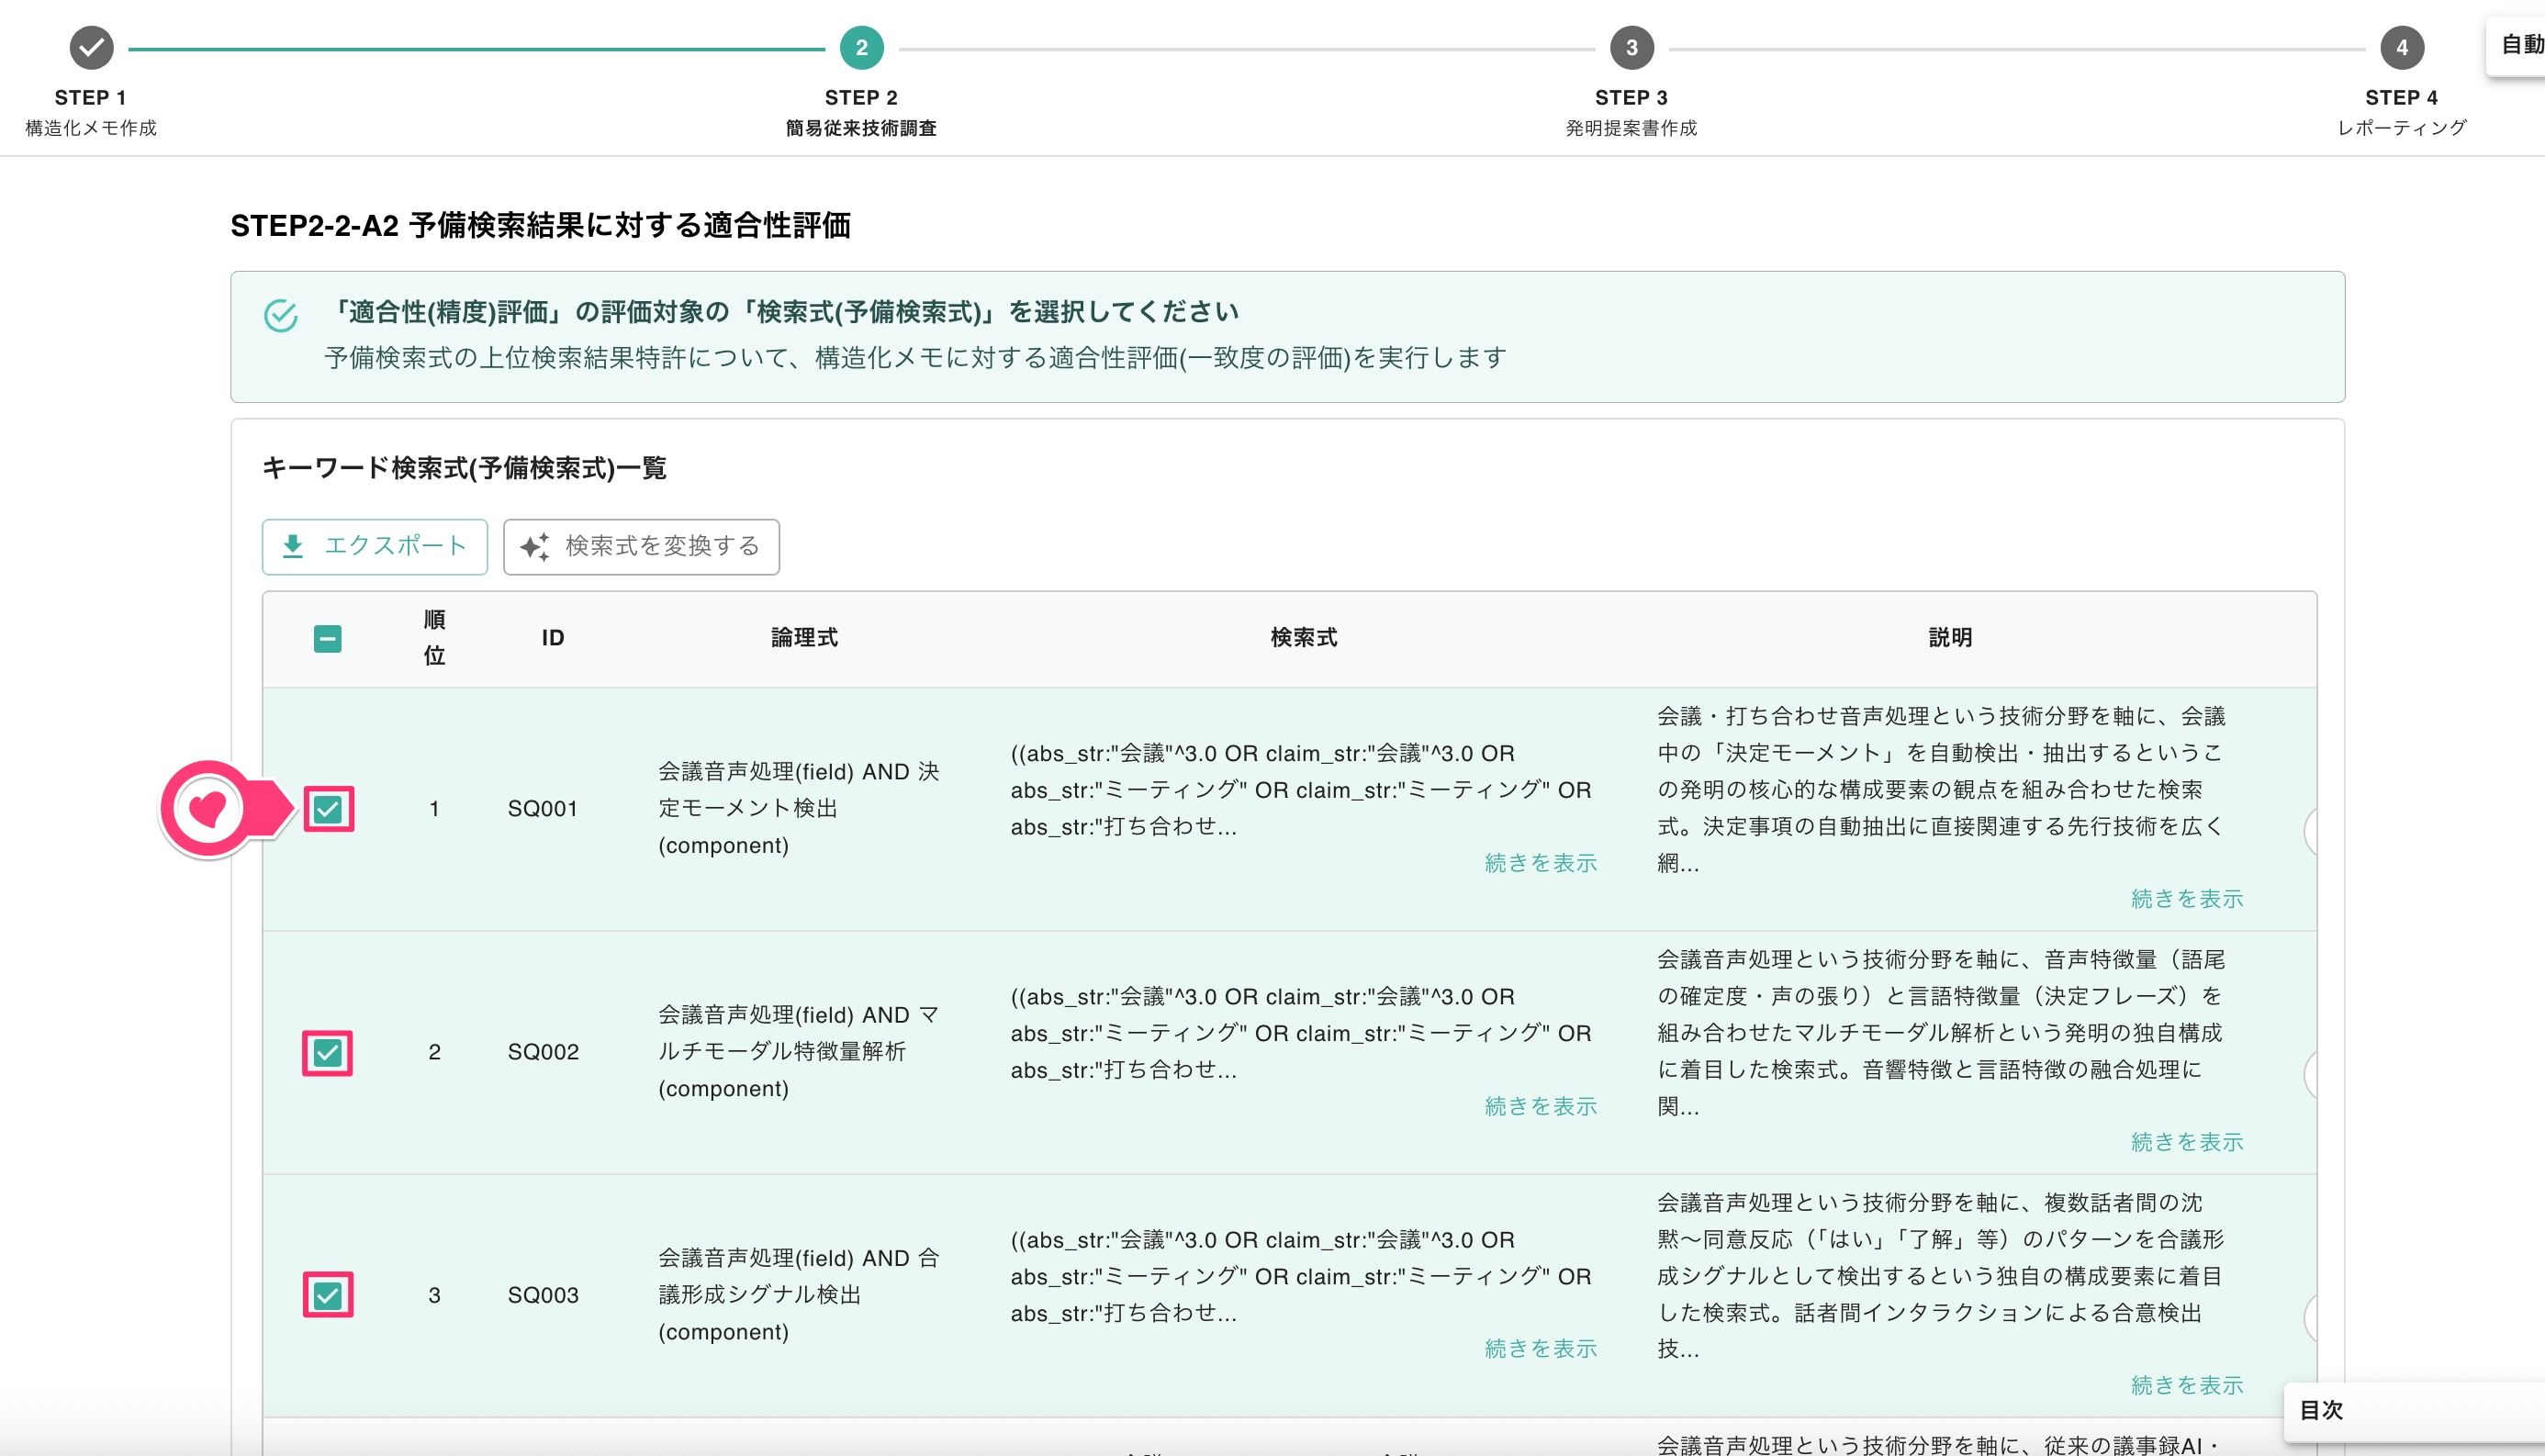
Task: Click the check-circle icon in the instruction banner
Action: click(281, 315)
